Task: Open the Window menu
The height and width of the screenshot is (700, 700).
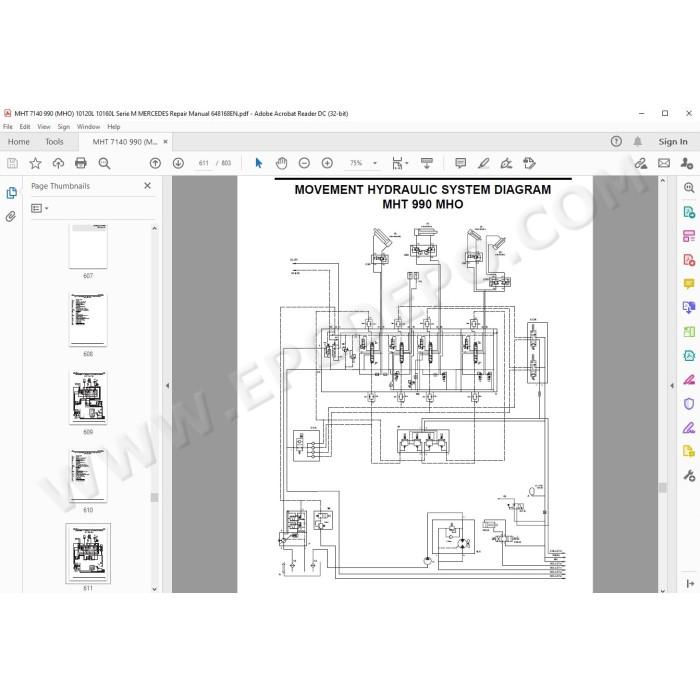Action: [x=88, y=127]
